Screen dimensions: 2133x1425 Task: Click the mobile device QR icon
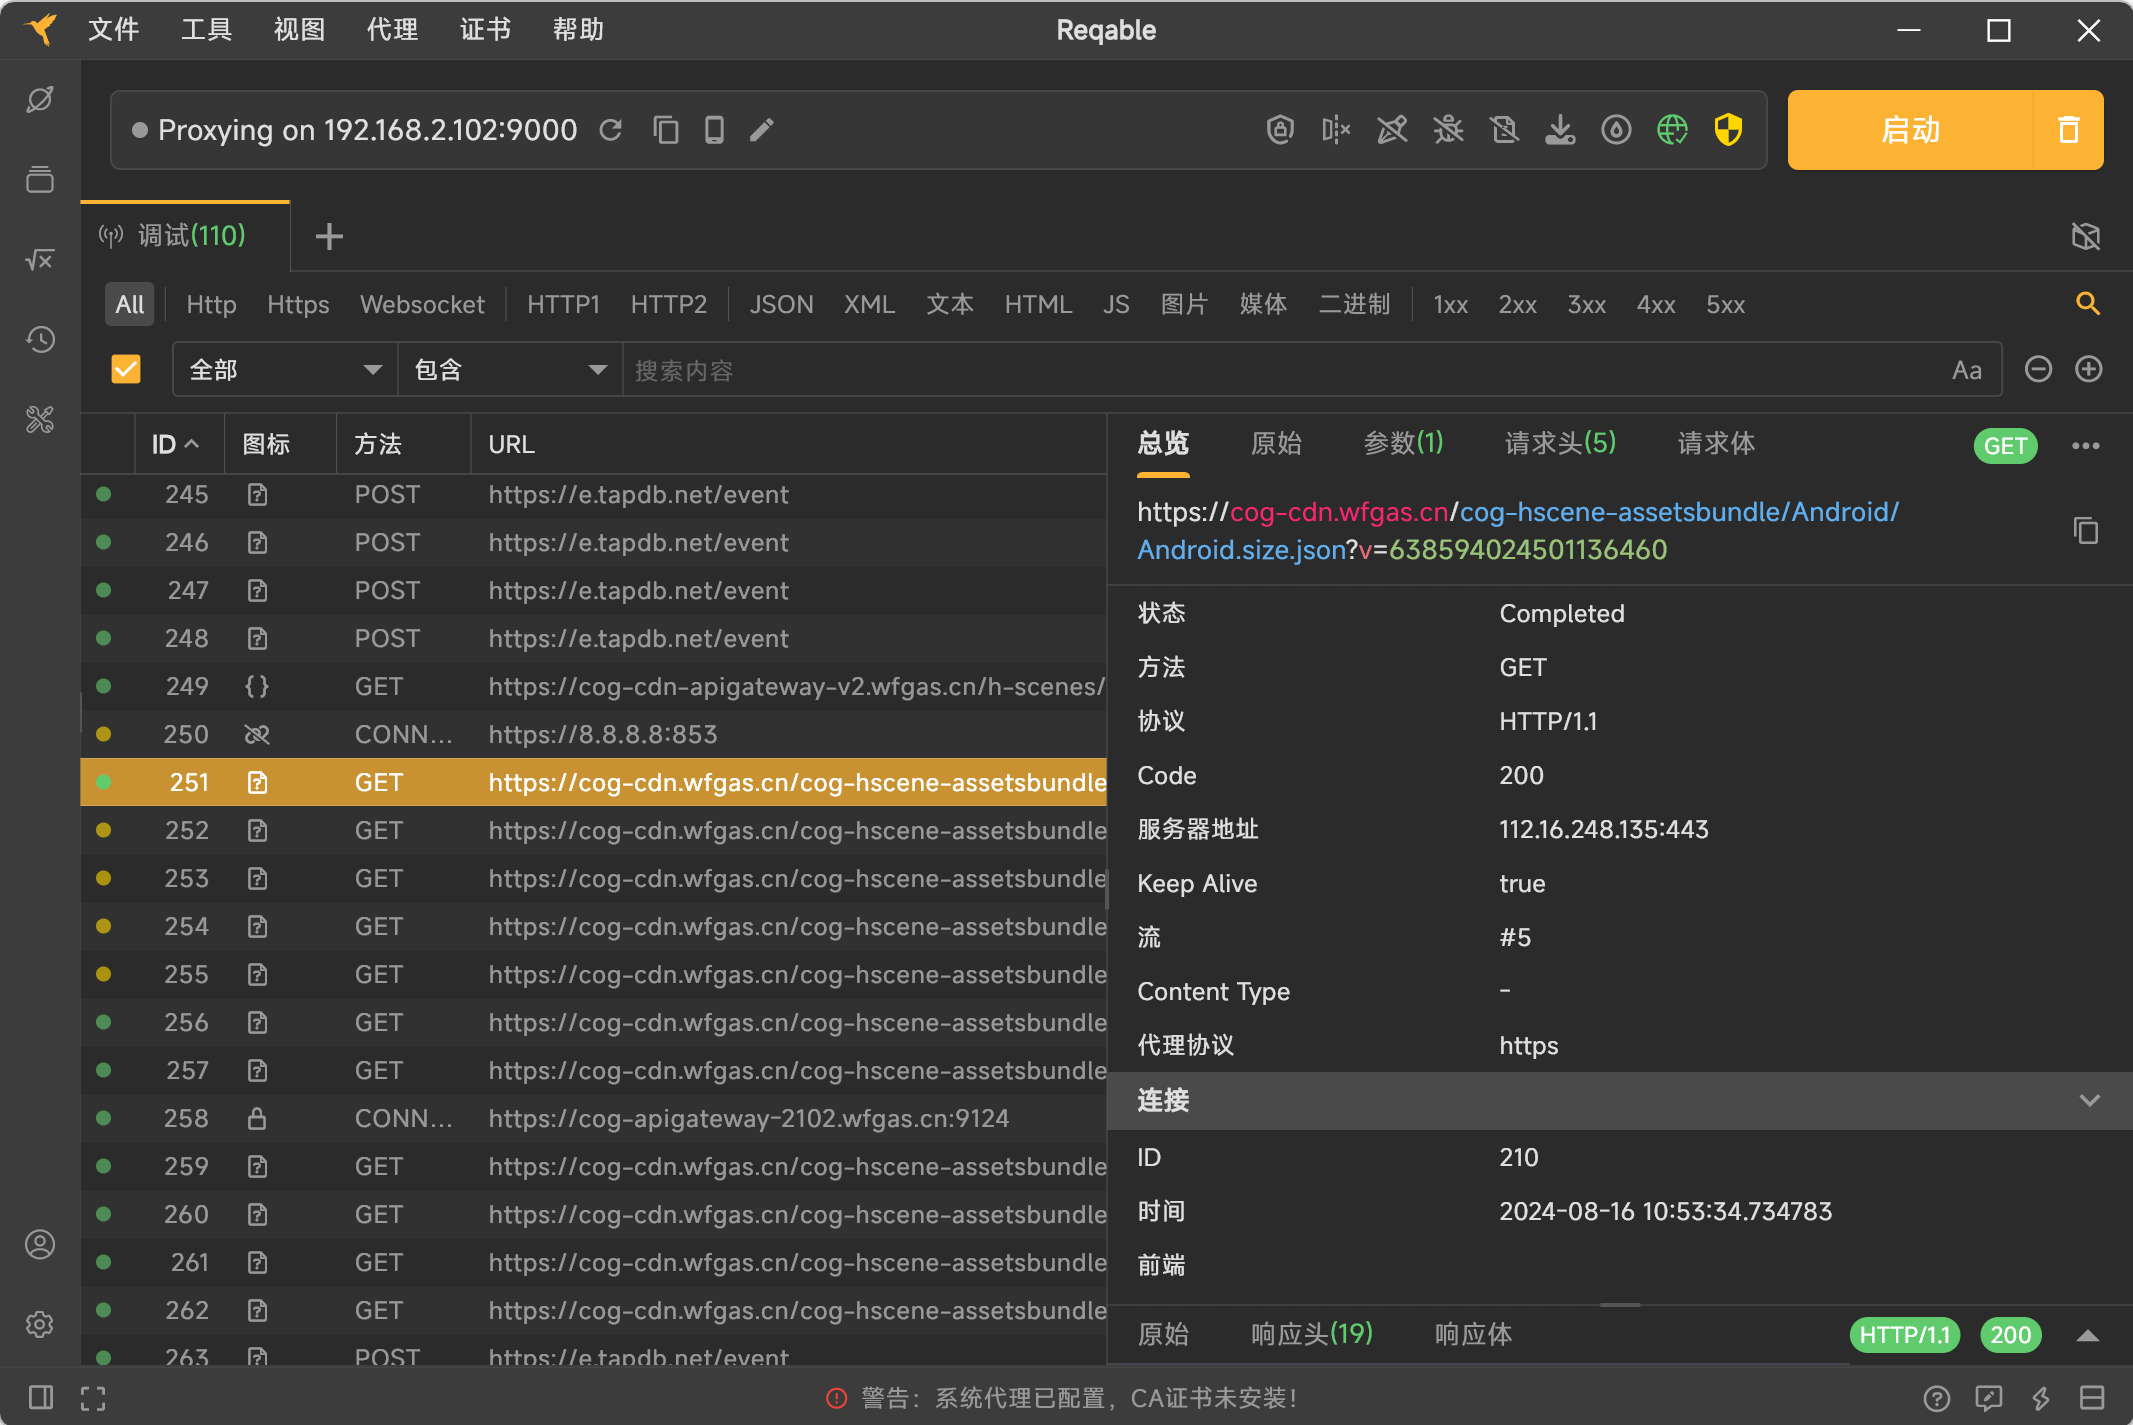pos(713,130)
